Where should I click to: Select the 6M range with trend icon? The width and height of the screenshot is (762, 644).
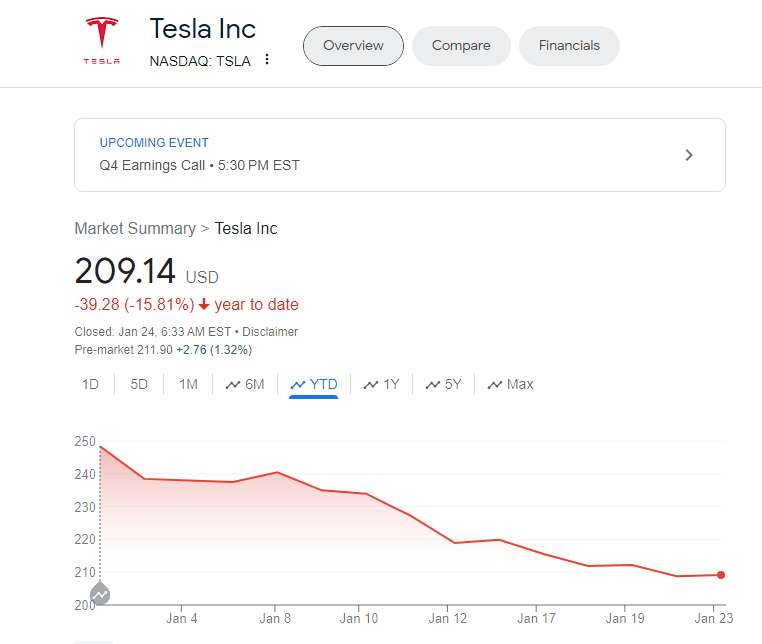pyautogui.click(x=245, y=384)
